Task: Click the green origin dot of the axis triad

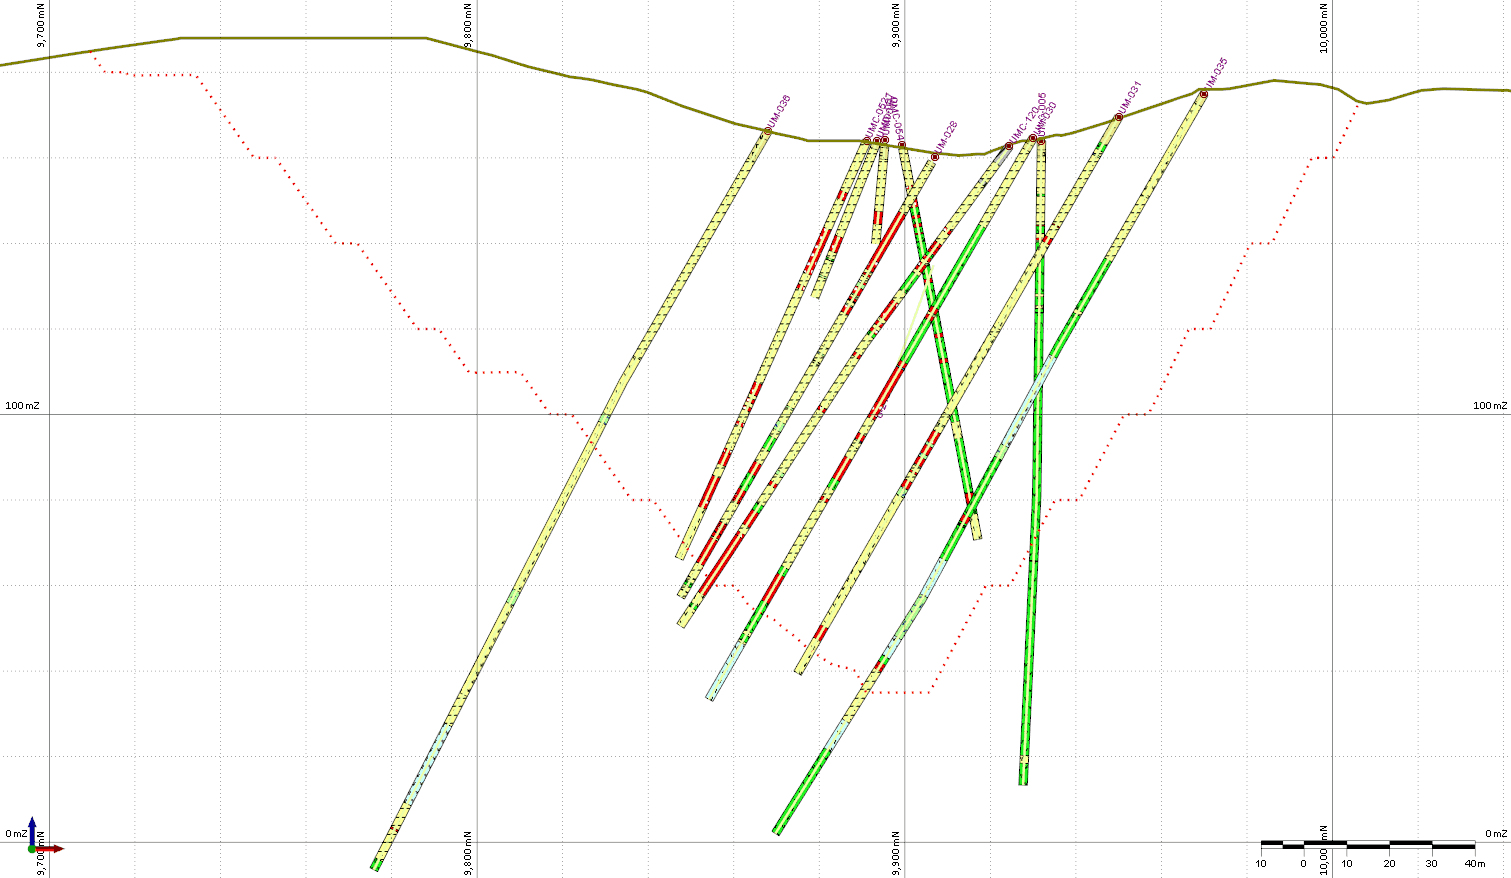Action: pos(32,849)
